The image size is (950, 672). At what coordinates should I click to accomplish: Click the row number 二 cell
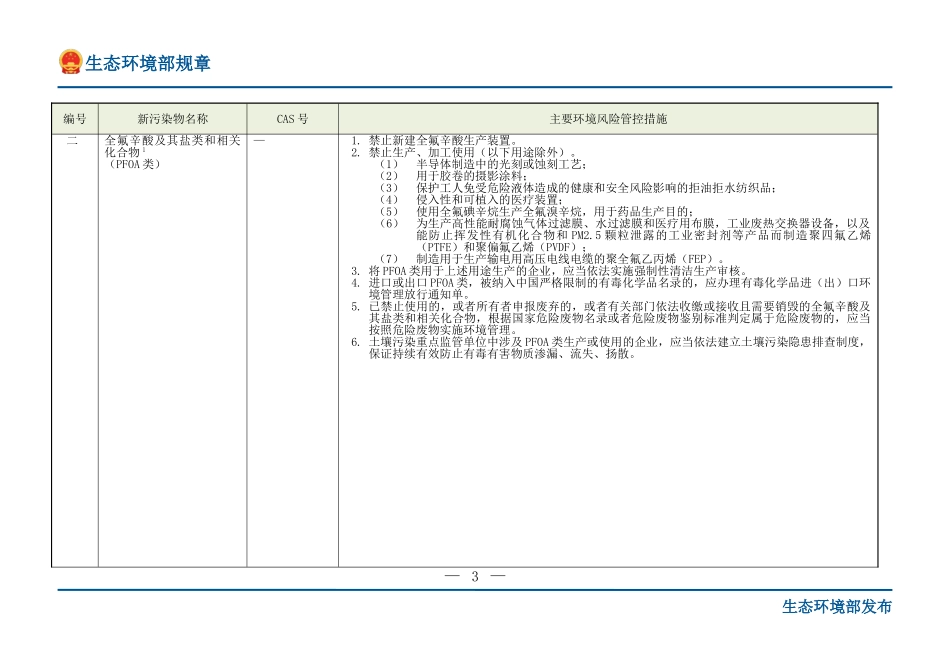tap(71, 141)
